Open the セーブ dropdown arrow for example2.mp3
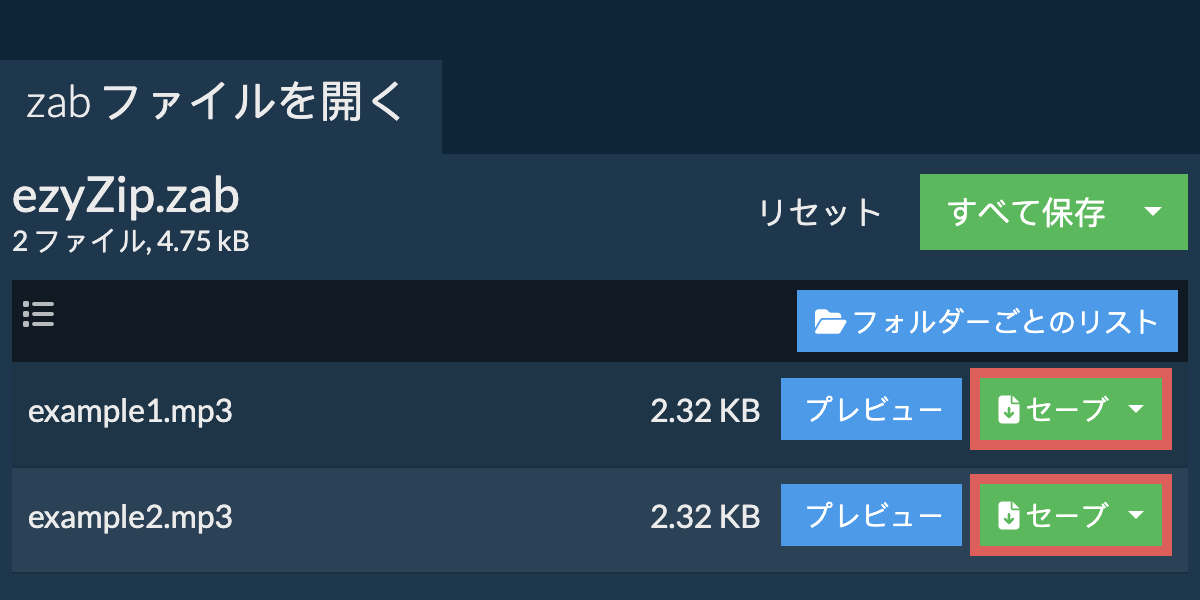 click(1136, 516)
